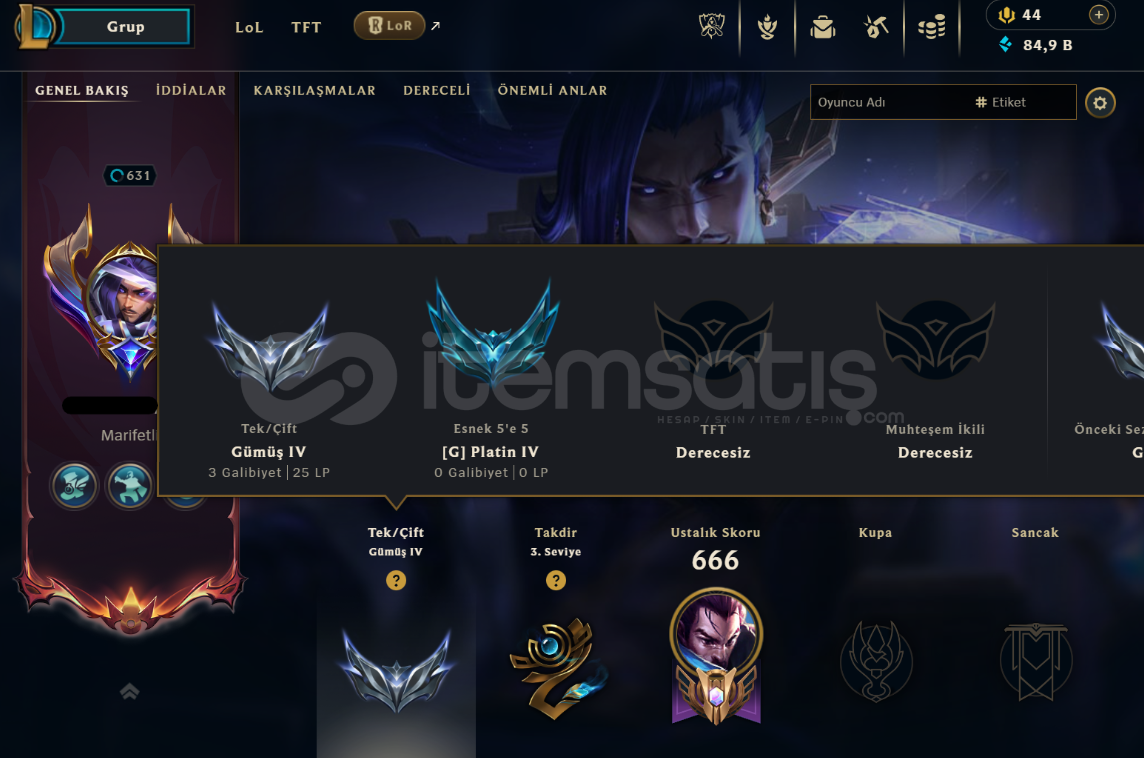
Task: Click the Ustalık Skoru champion mastery portrait
Action: (716, 655)
